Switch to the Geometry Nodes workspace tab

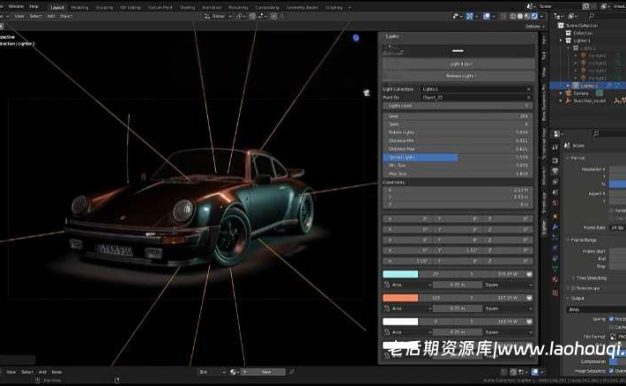click(302, 8)
